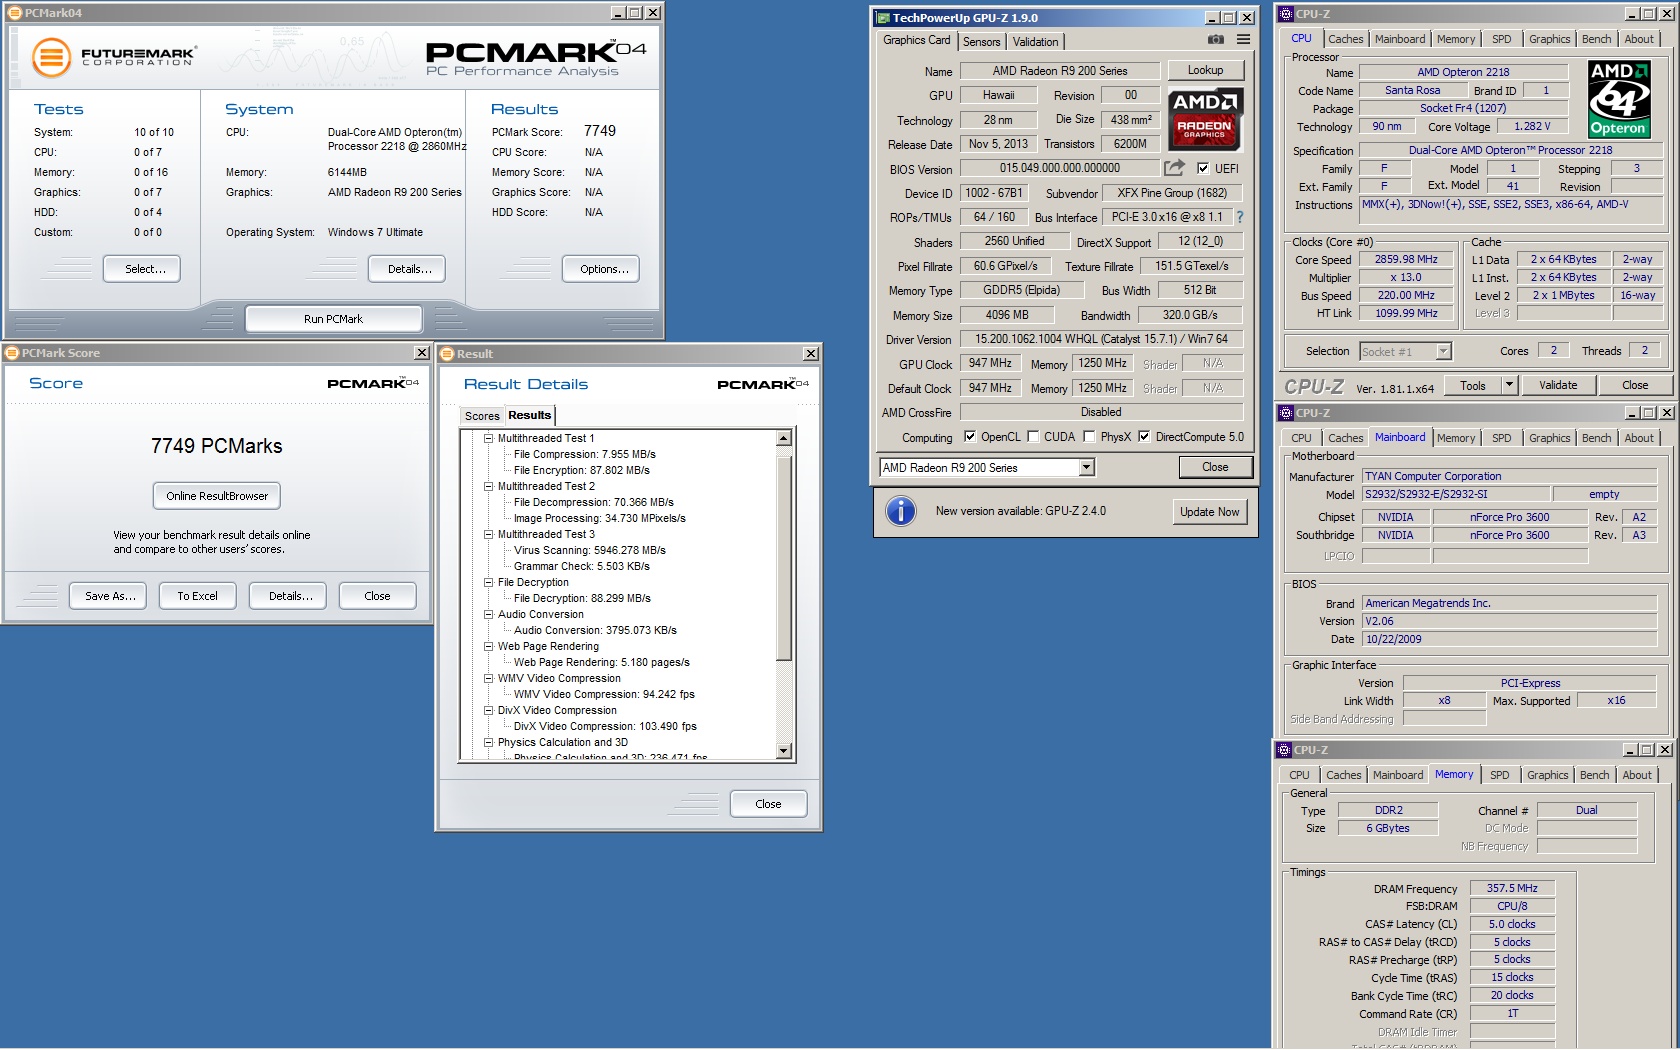Click Update Now button in GPU-Z
1680x1050 pixels.
pyautogui.click(x=1209, y=512)
